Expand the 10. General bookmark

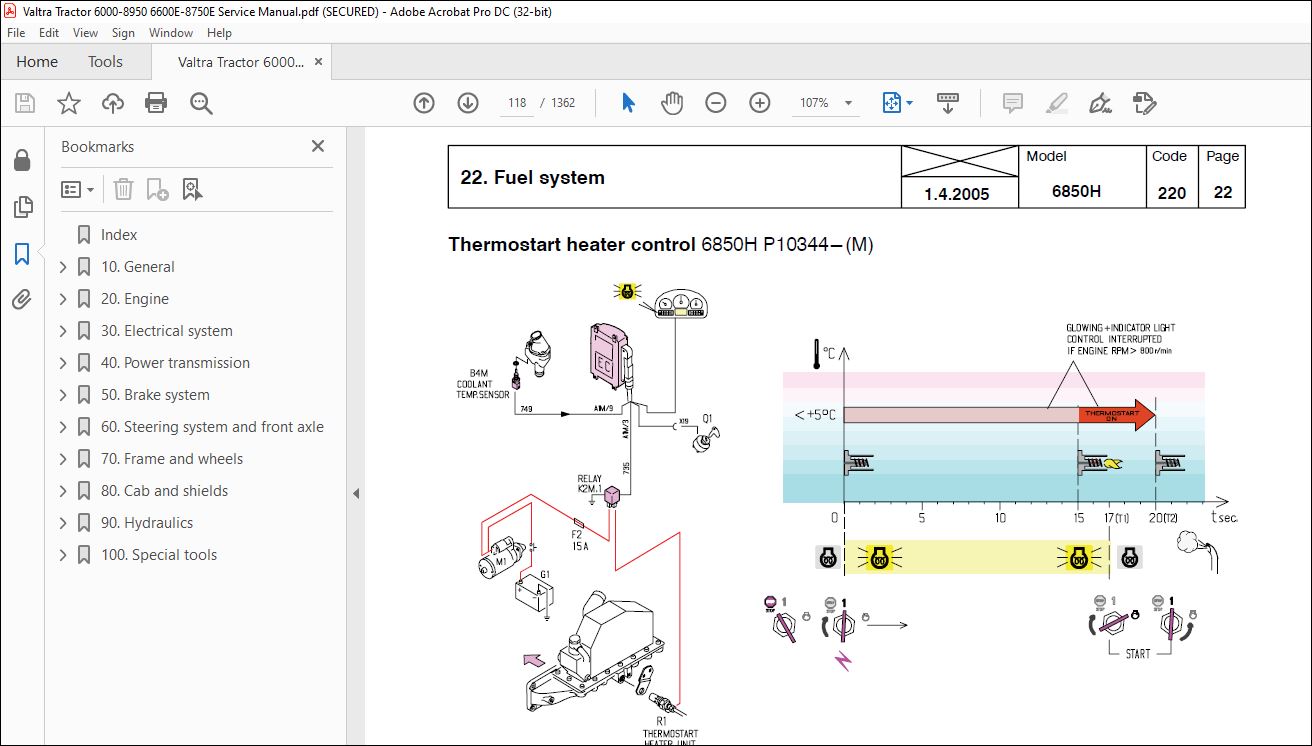click(64, 267)
